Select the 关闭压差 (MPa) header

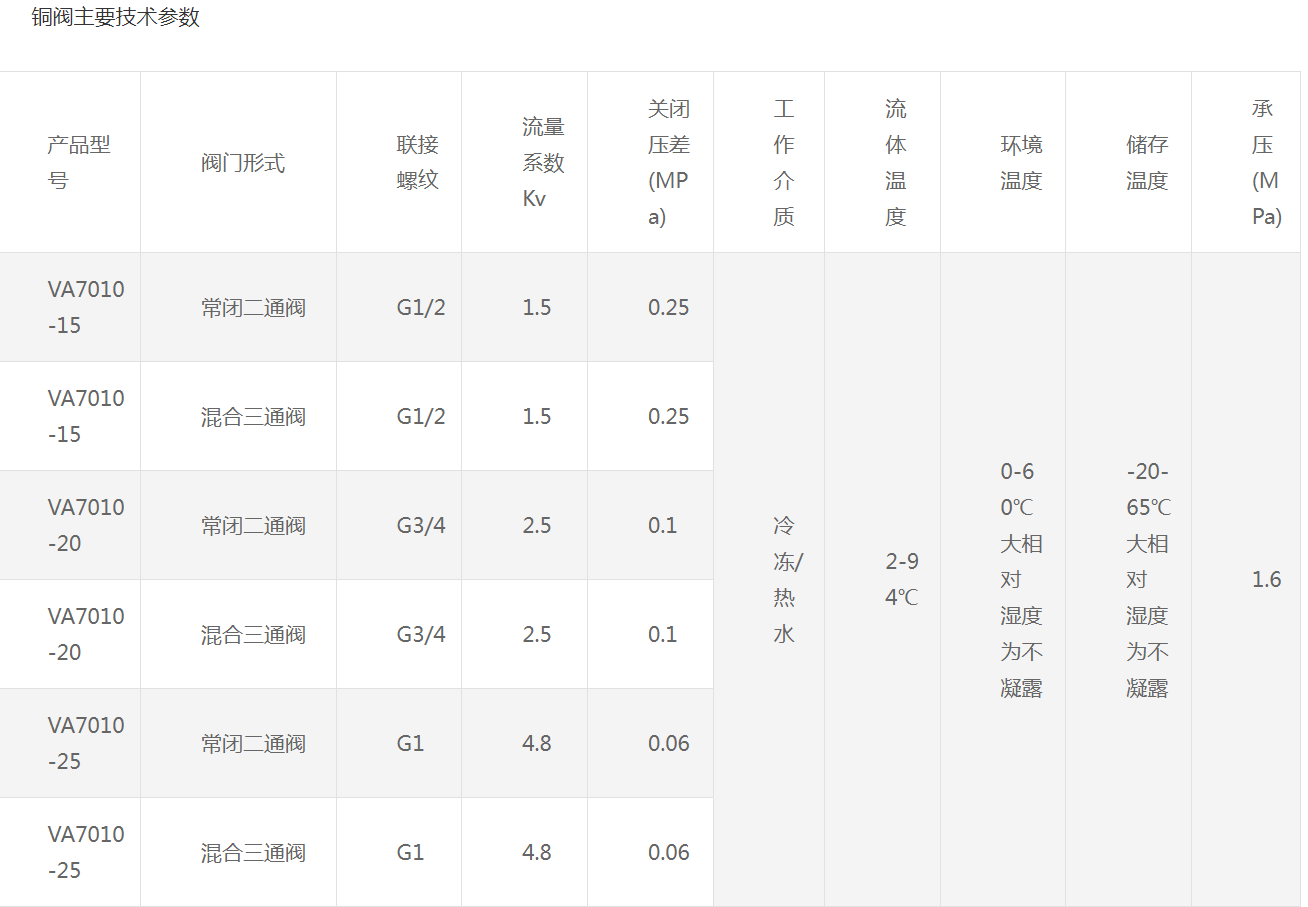pos(668,163)
